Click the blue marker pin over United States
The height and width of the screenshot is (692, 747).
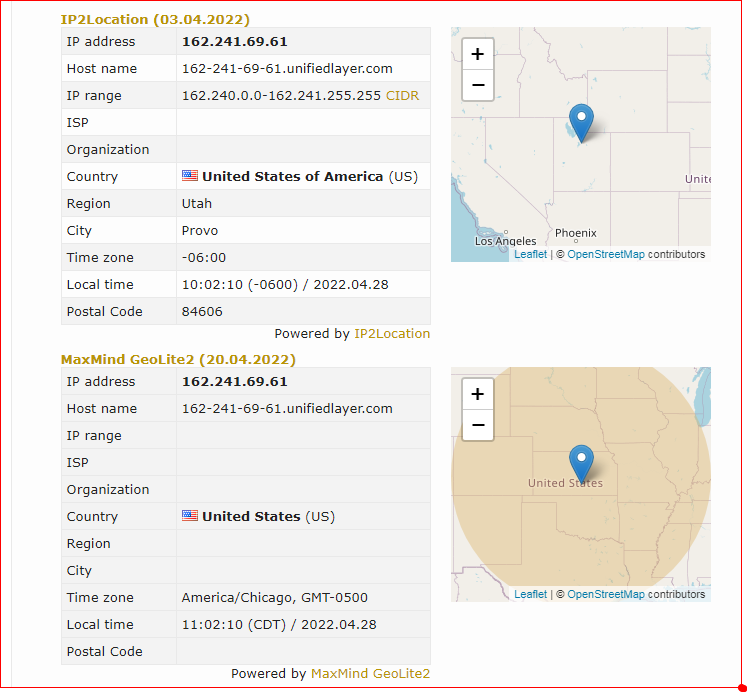pyautogui.click(x=581, y=464)
